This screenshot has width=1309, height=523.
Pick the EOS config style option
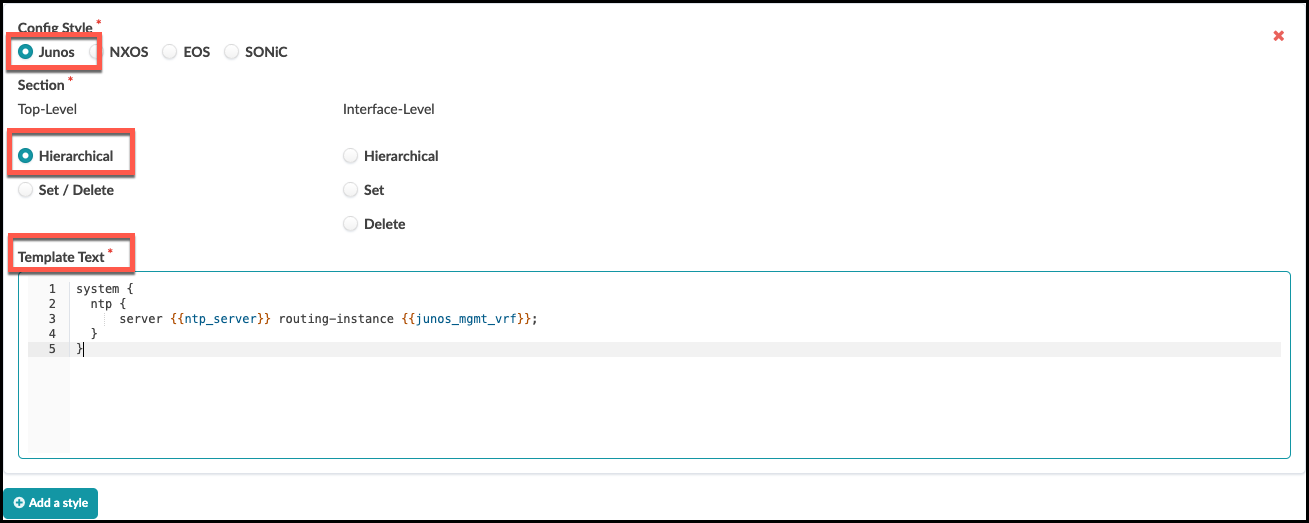(x=170, y=52)
